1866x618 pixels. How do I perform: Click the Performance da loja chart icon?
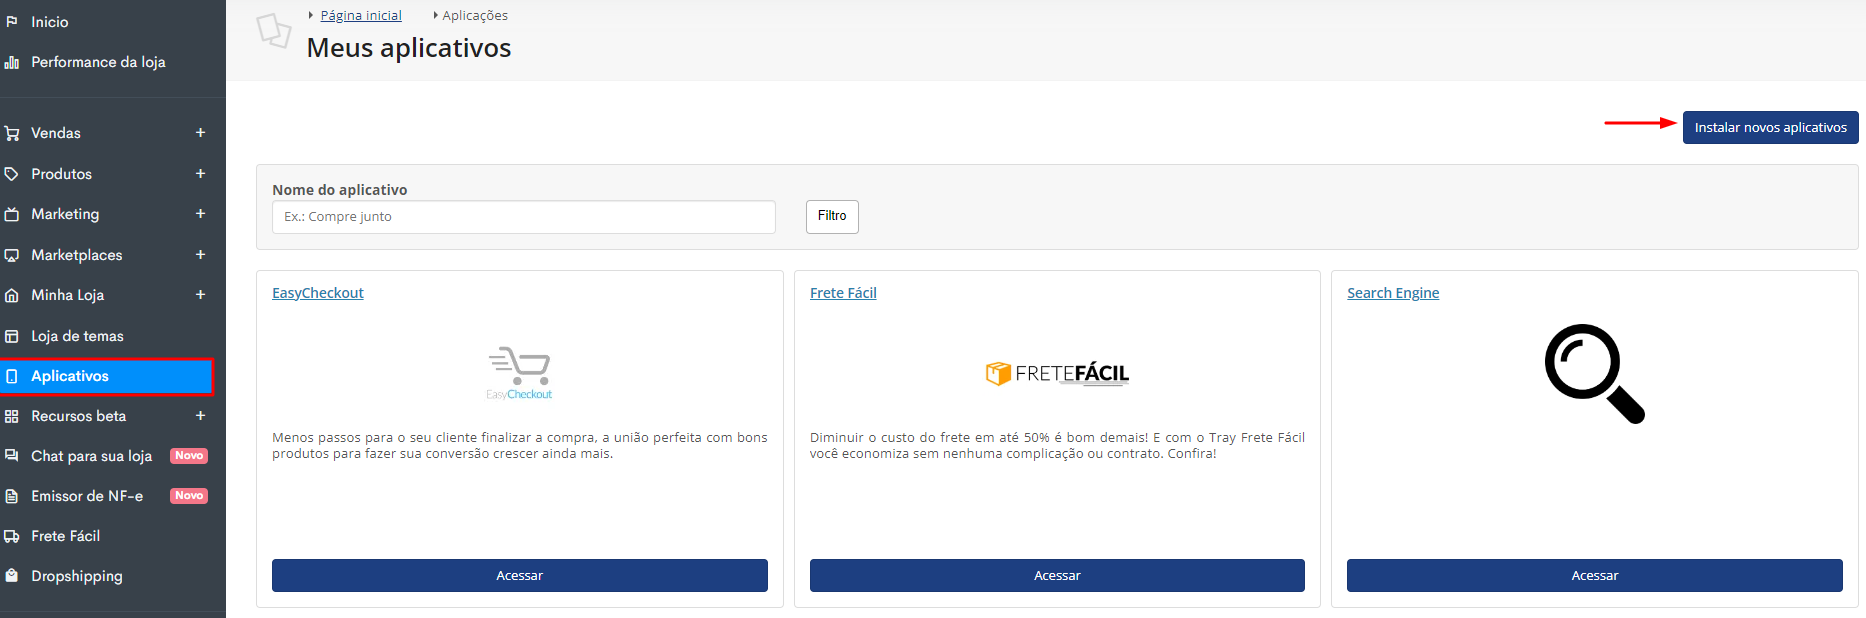[x=12, y=62]
